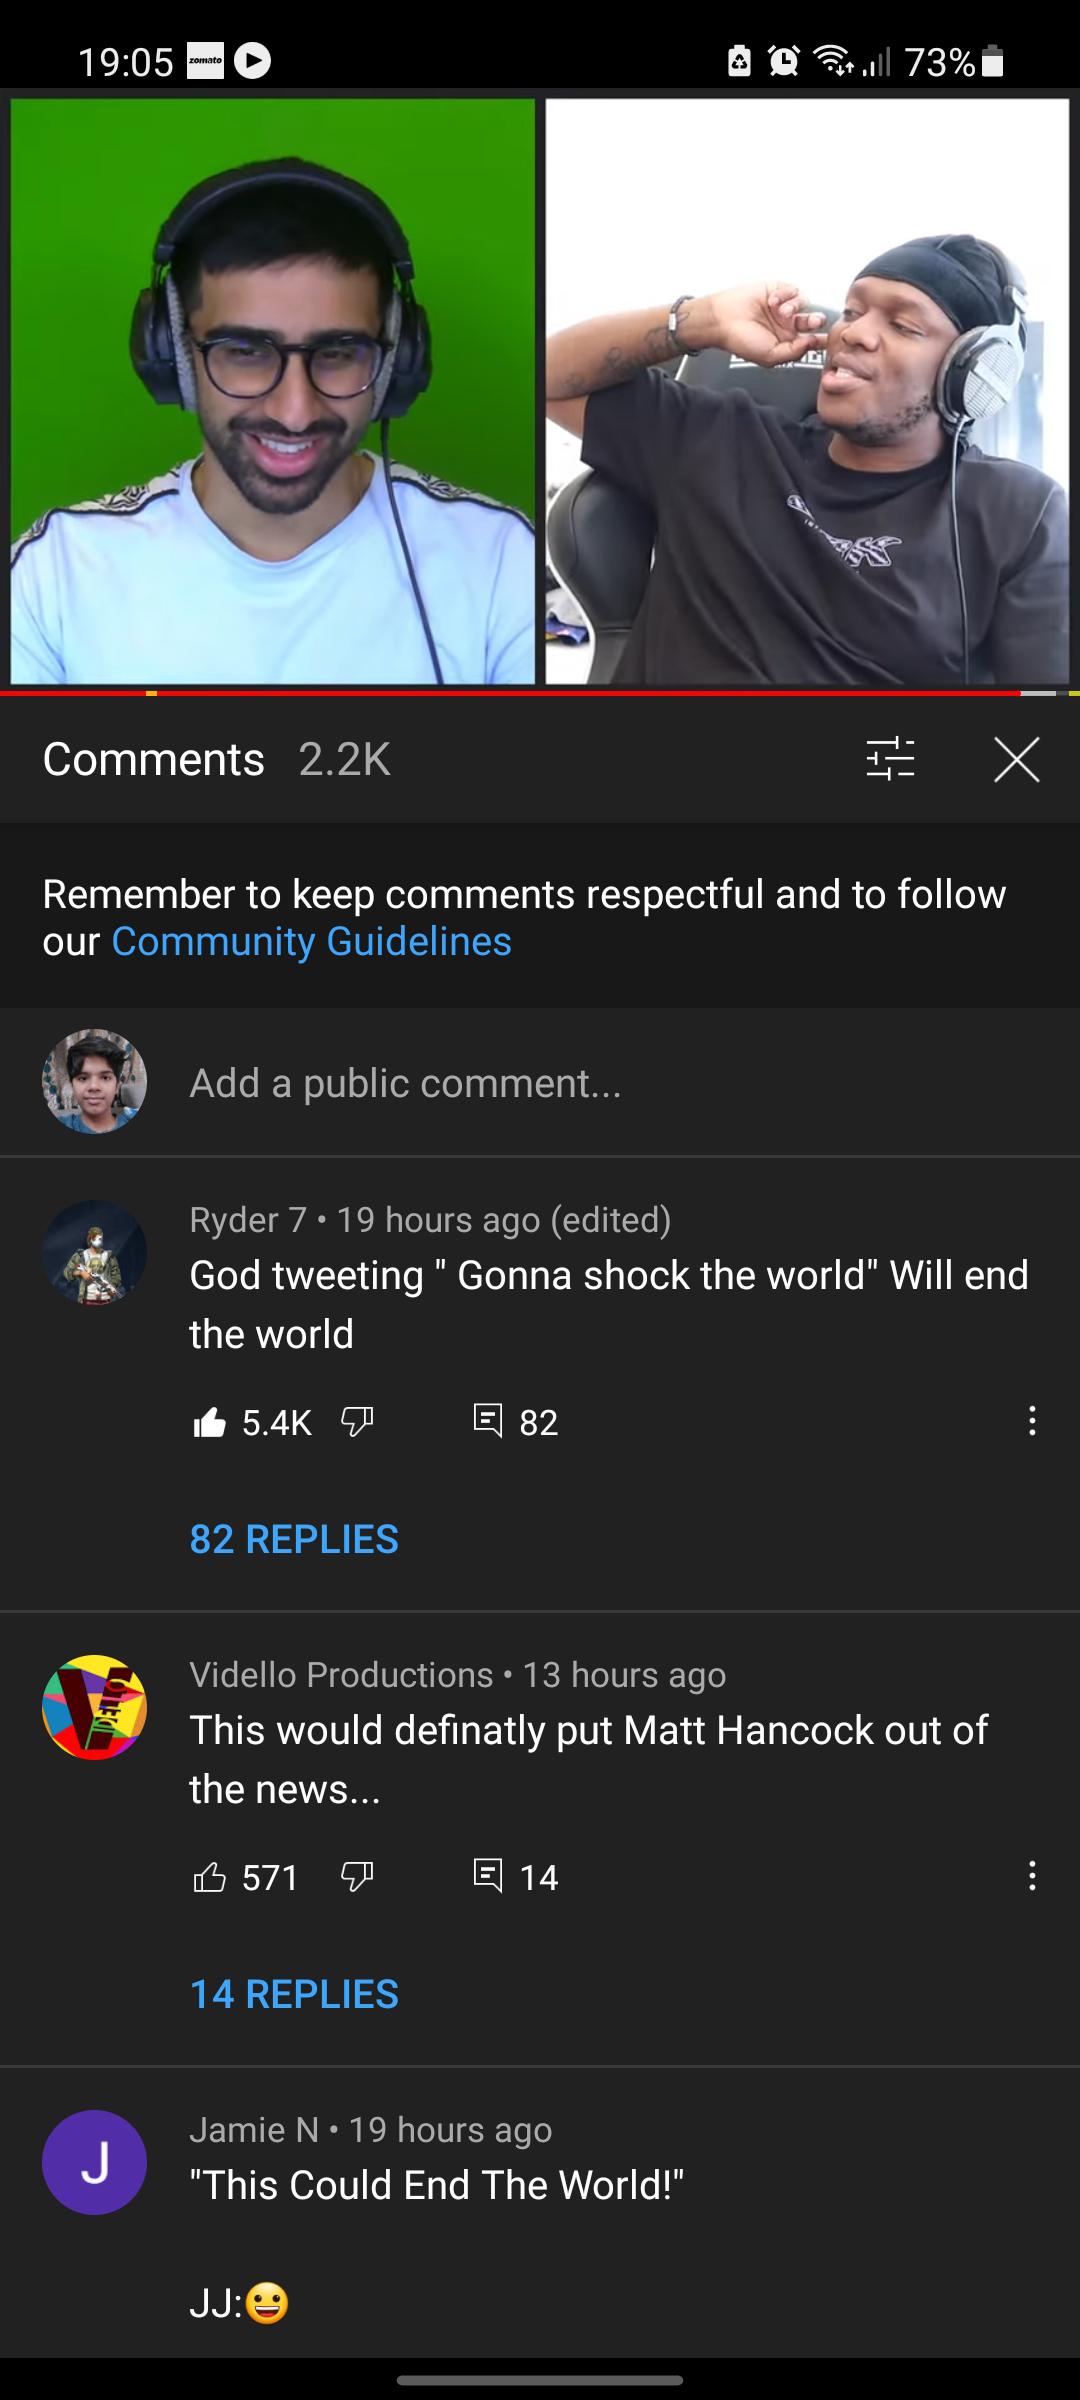Open Vidello Productions' channel avatar
Viewport: 1080px width, 2400px height.
[94, 1707]
